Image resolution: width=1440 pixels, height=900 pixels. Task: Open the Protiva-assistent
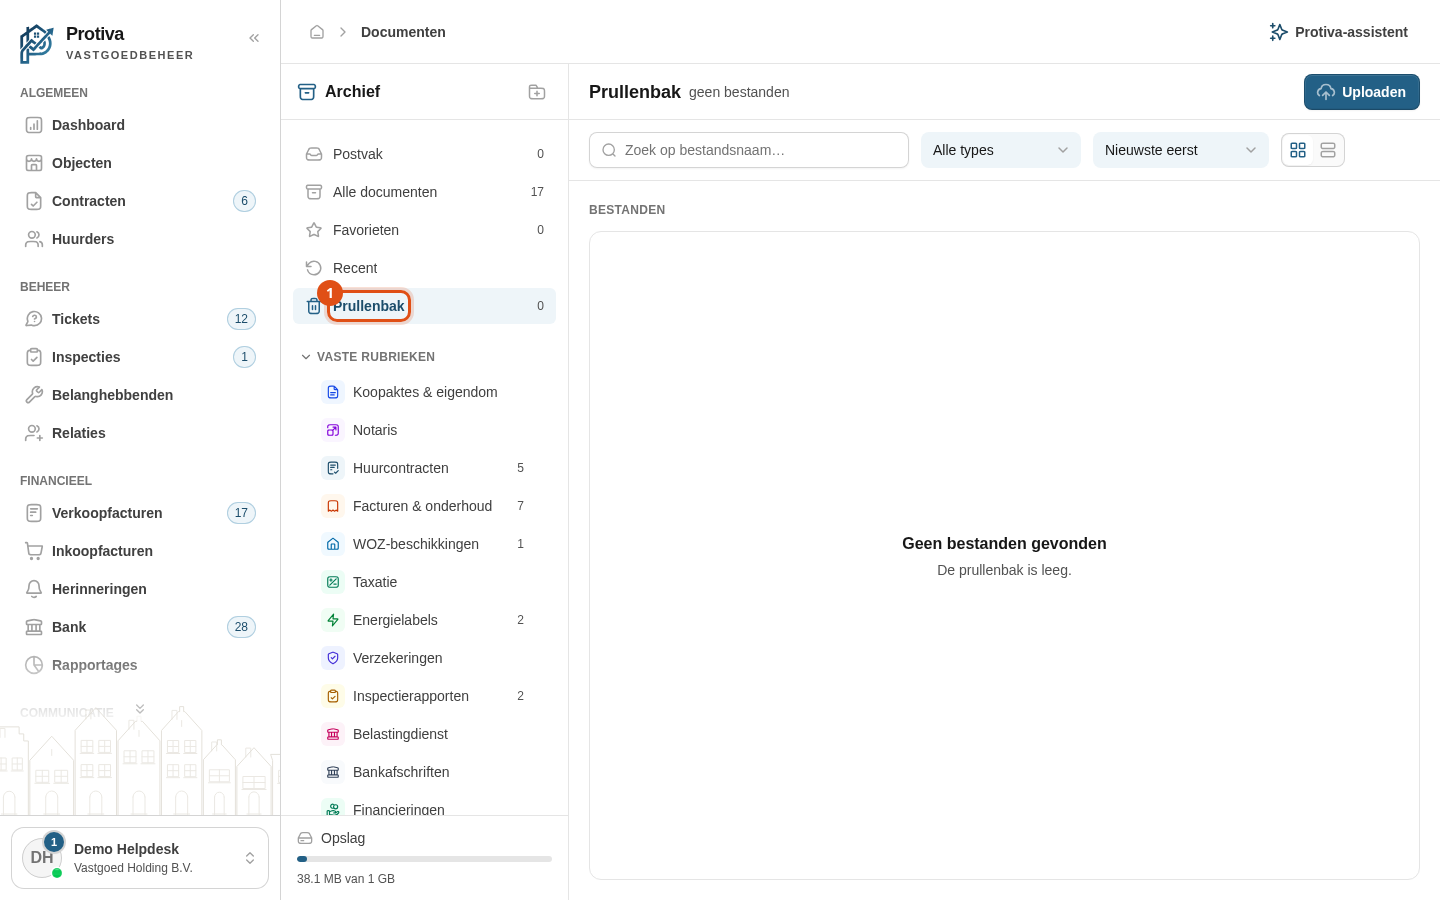pos(1338,32)
